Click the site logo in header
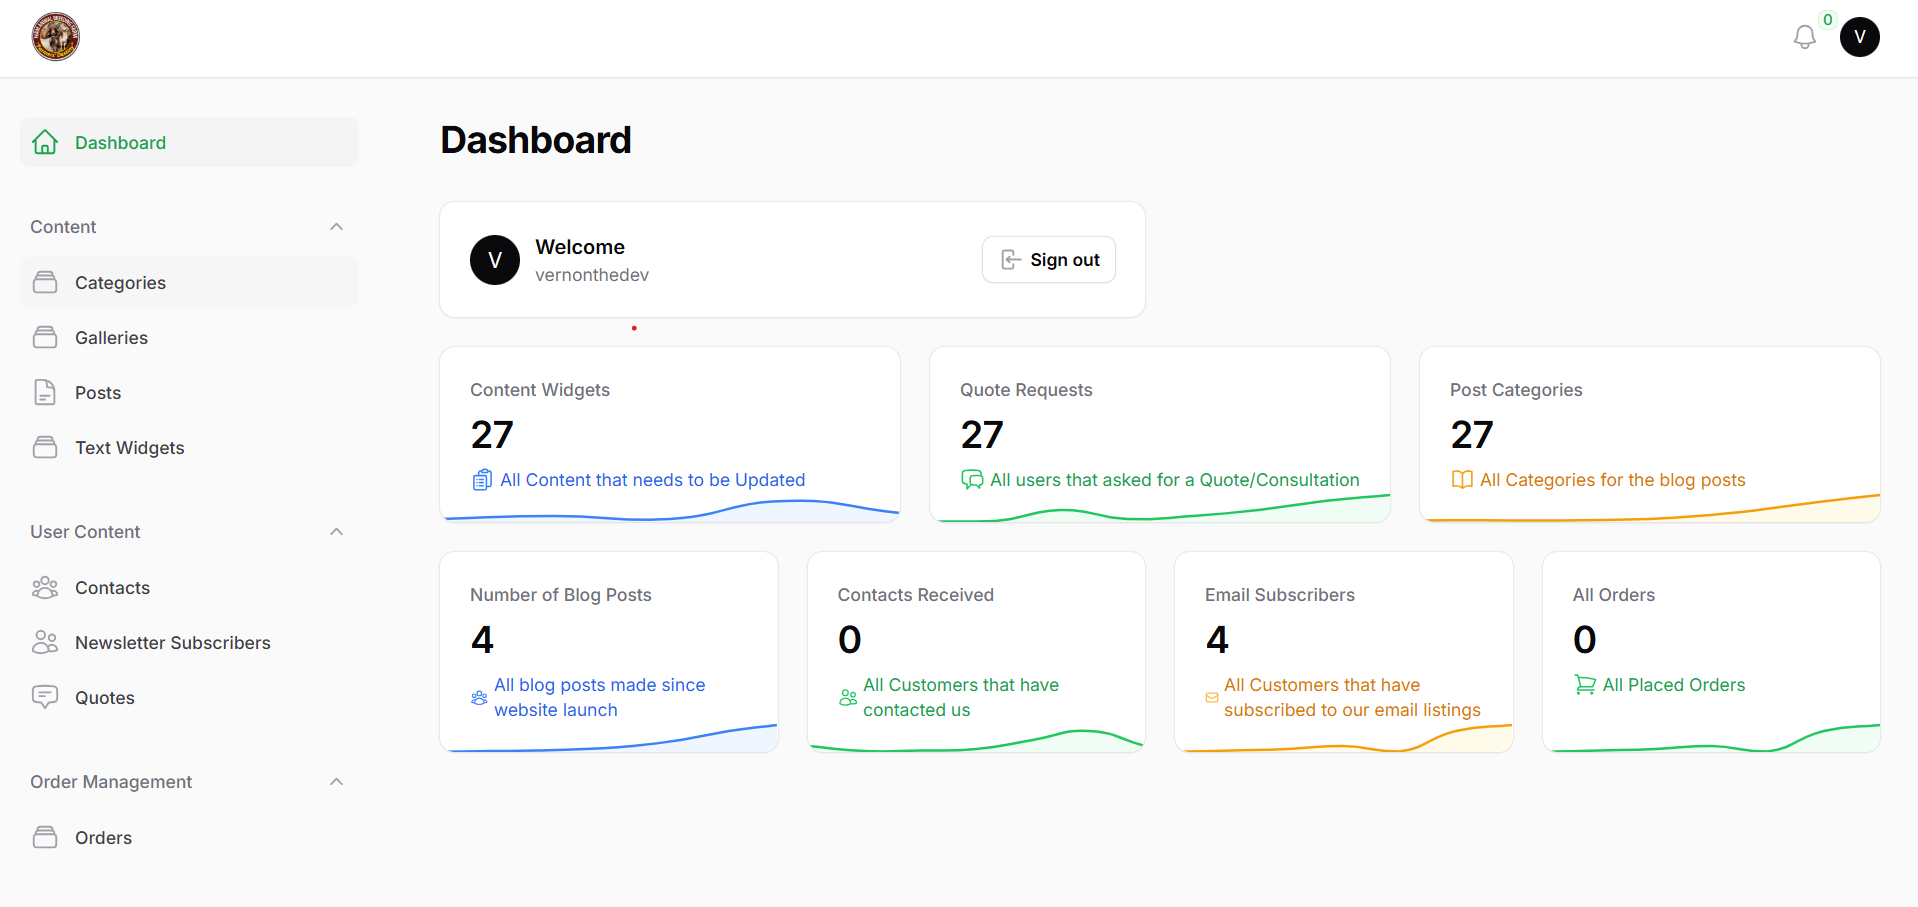The height and width of the screenshot is (907, 1918). point(56,37)
